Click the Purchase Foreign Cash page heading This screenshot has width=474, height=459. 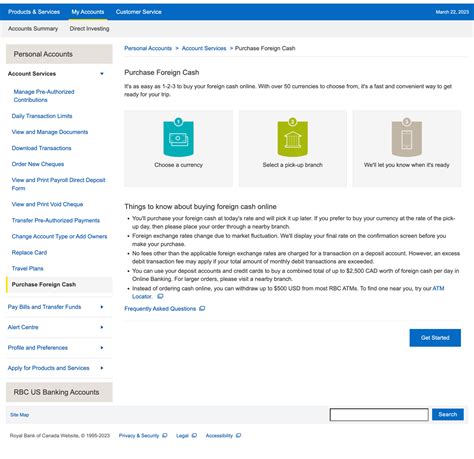pyautogui.click(x=162, y=72)
